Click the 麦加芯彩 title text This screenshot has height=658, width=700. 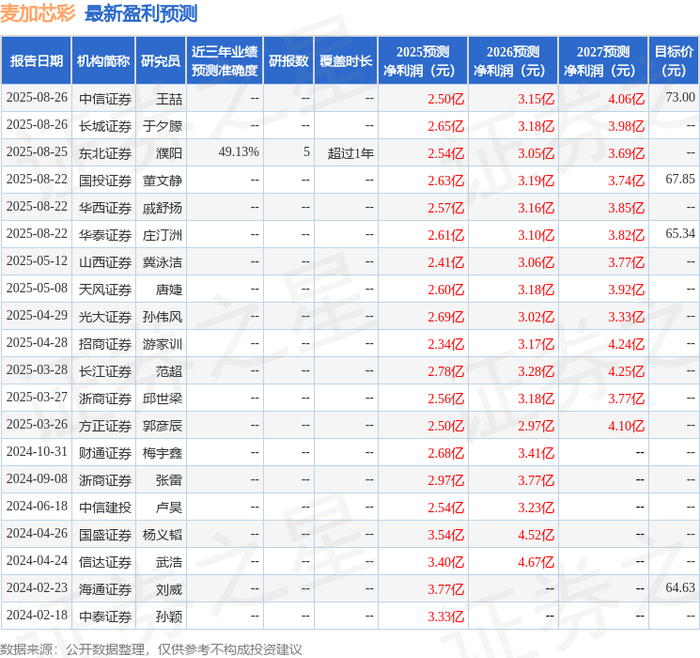(x=38, y=13)
